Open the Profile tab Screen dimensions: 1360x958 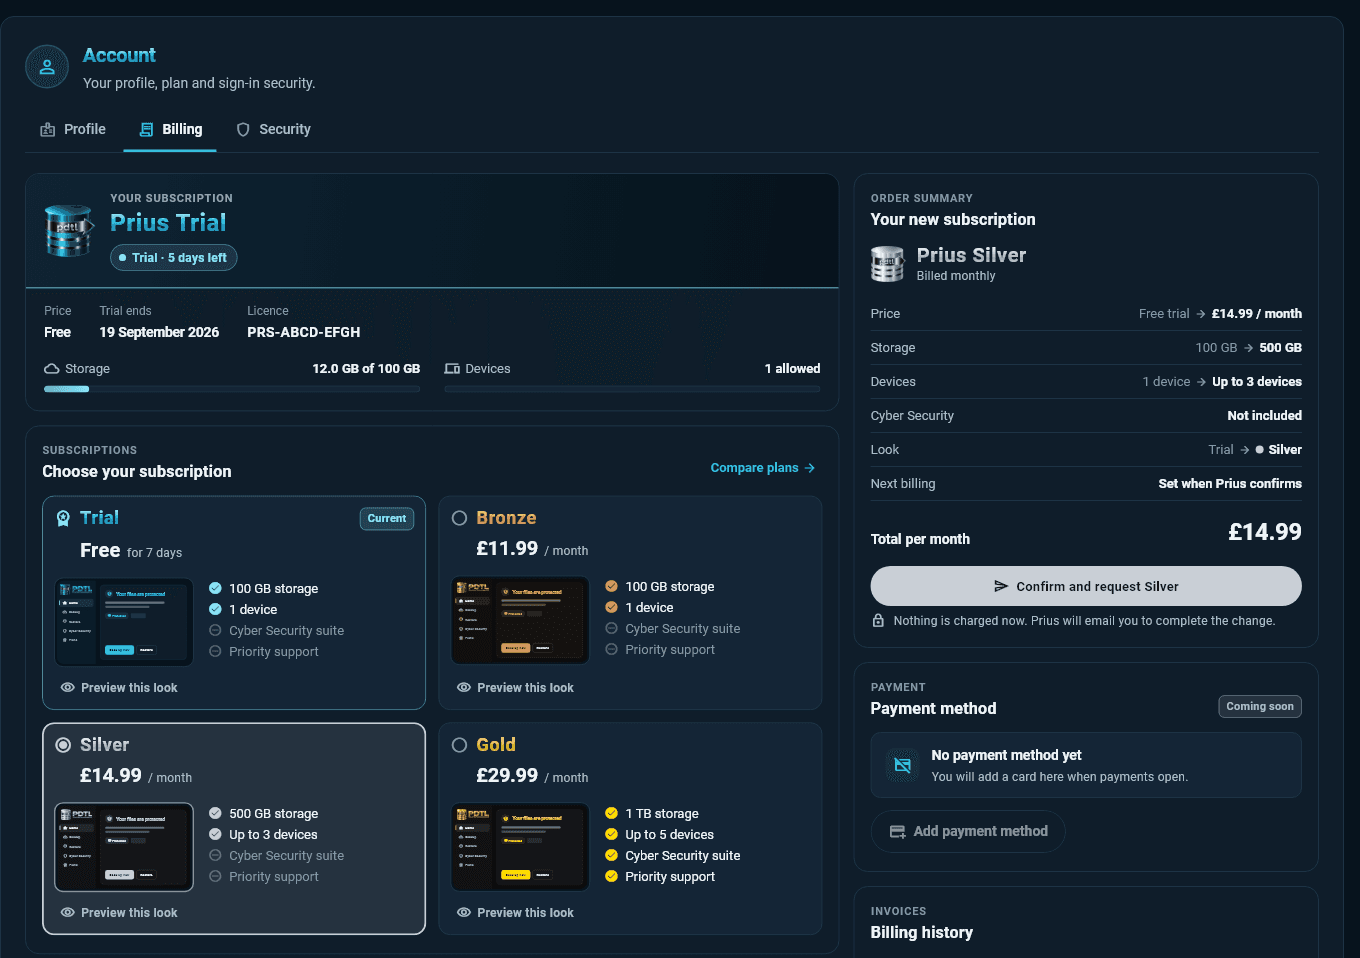pyautogui.click(x=73, y=130)
